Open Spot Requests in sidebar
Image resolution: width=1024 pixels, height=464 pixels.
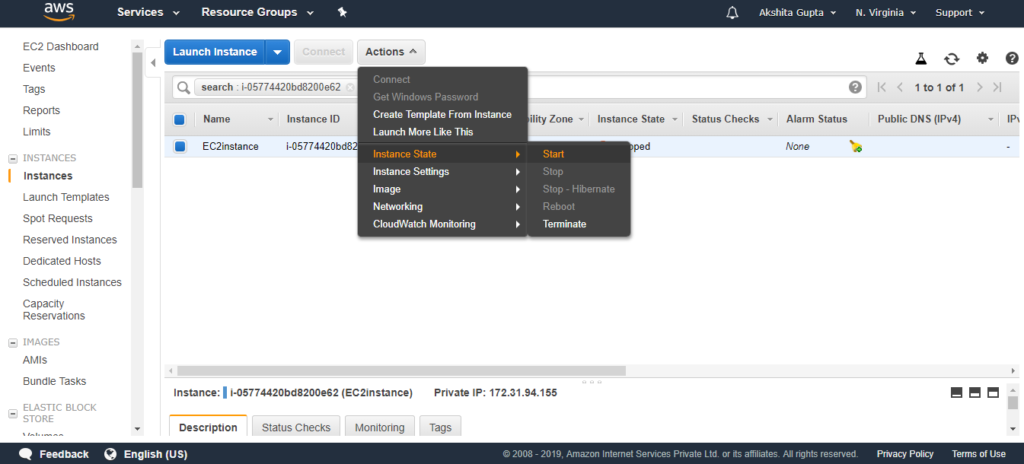coord(57,218)
